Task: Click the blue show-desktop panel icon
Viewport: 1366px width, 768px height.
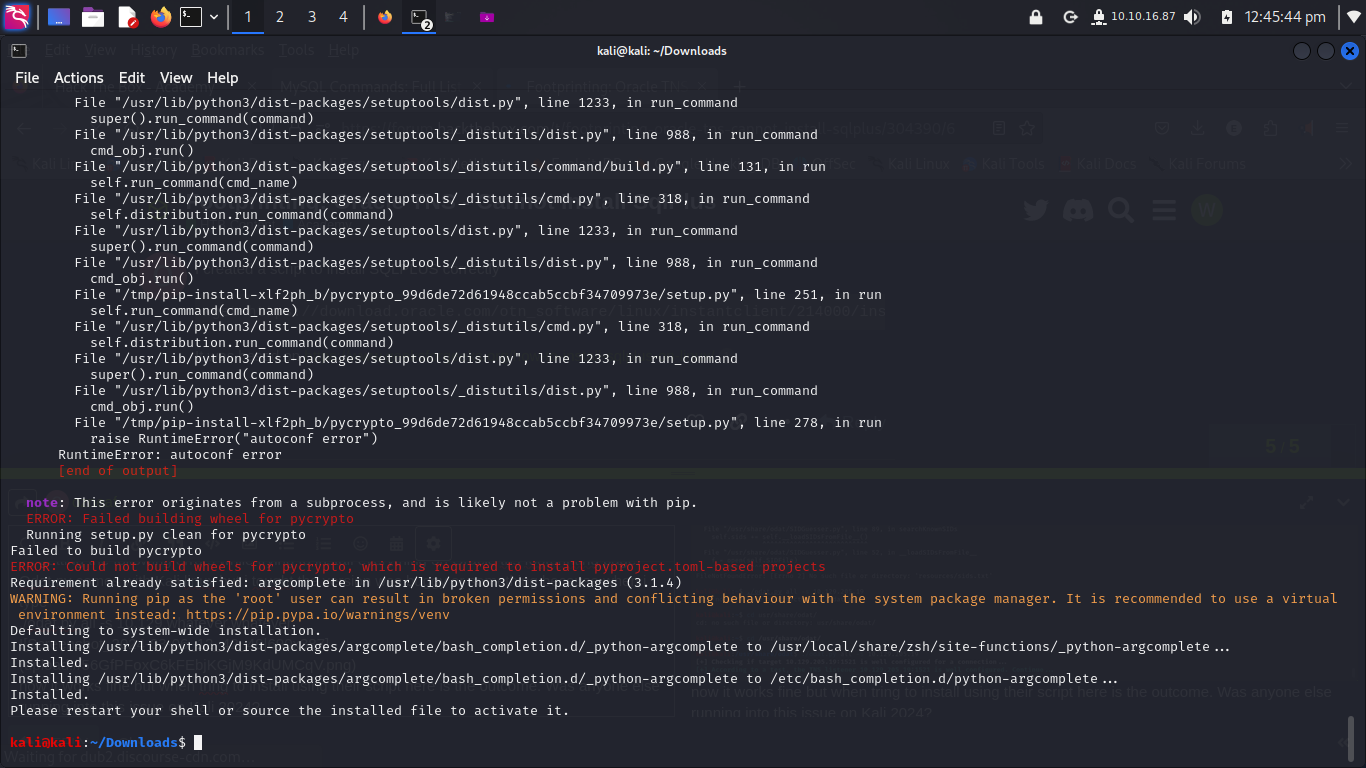Action: pyautogui.click(x=59, y=17)
